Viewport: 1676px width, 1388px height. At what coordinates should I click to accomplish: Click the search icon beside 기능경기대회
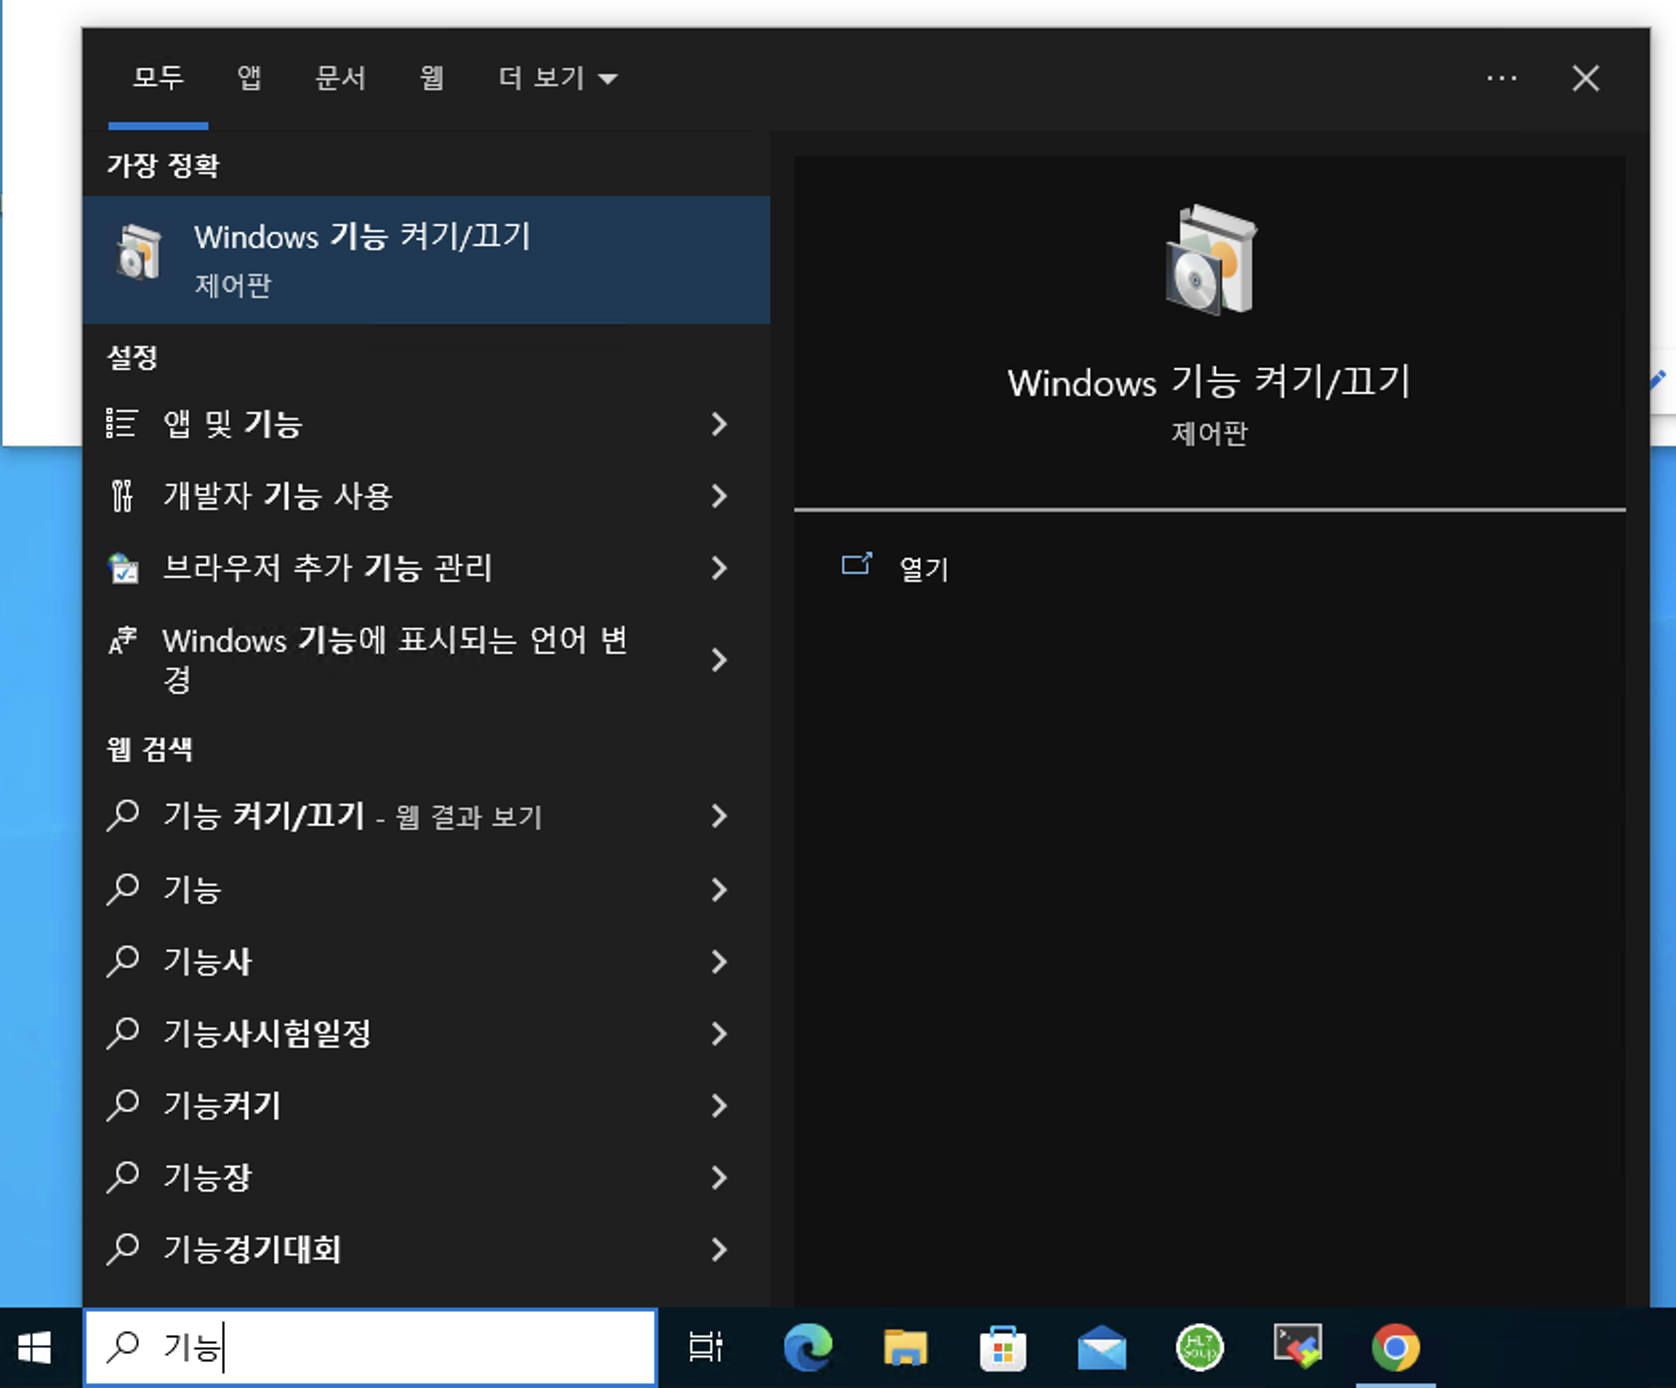point(123,1249)
